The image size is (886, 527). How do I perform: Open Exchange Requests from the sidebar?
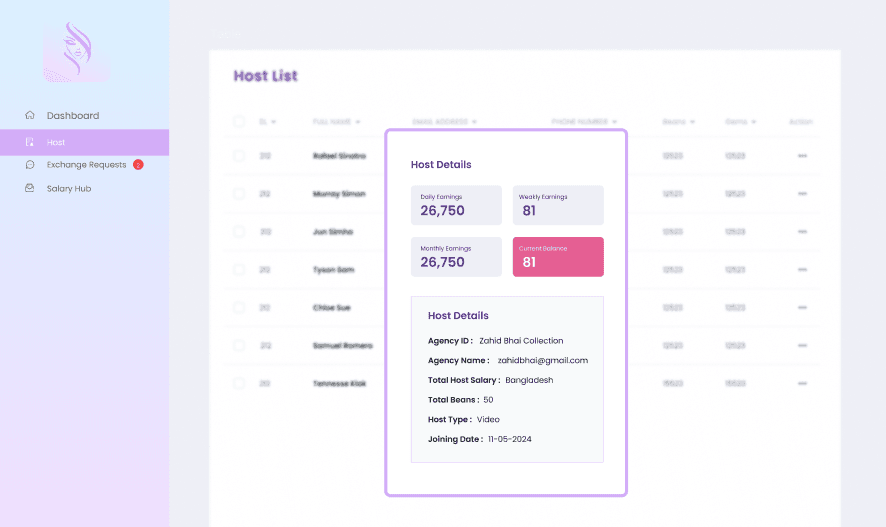[86, 164]
